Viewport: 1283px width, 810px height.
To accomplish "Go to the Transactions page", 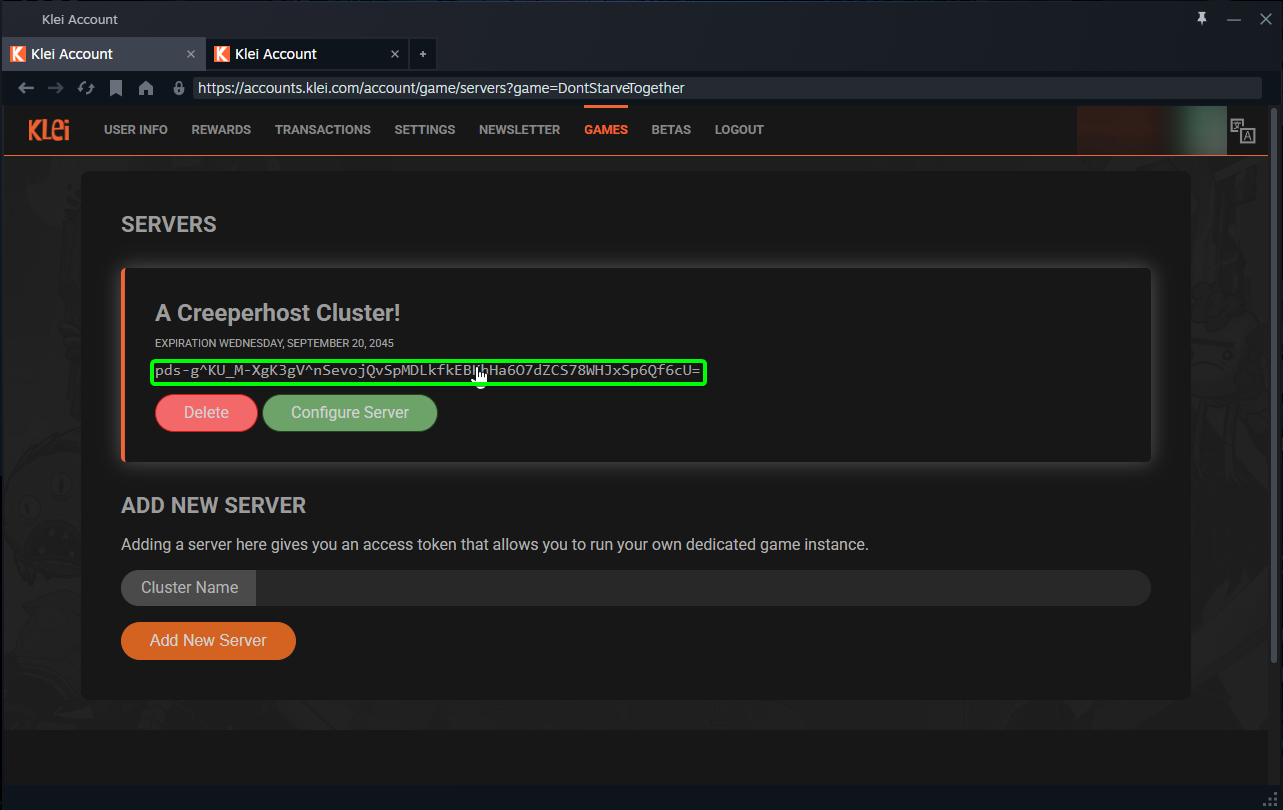I will point(322,130).
